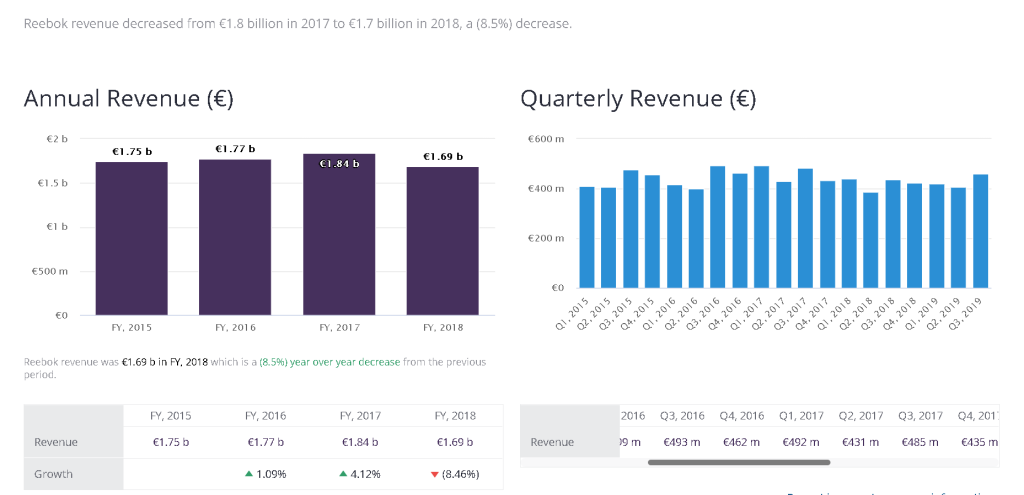Image resolution: width=1024 pixels, height=495 pixels.
Task: Select the FY, 2015 bar in Annual Revenue
Action: (x=132, y=238)
